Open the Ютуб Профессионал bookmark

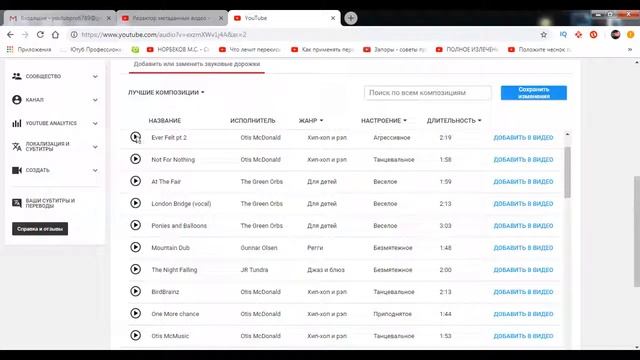[91, 49]
